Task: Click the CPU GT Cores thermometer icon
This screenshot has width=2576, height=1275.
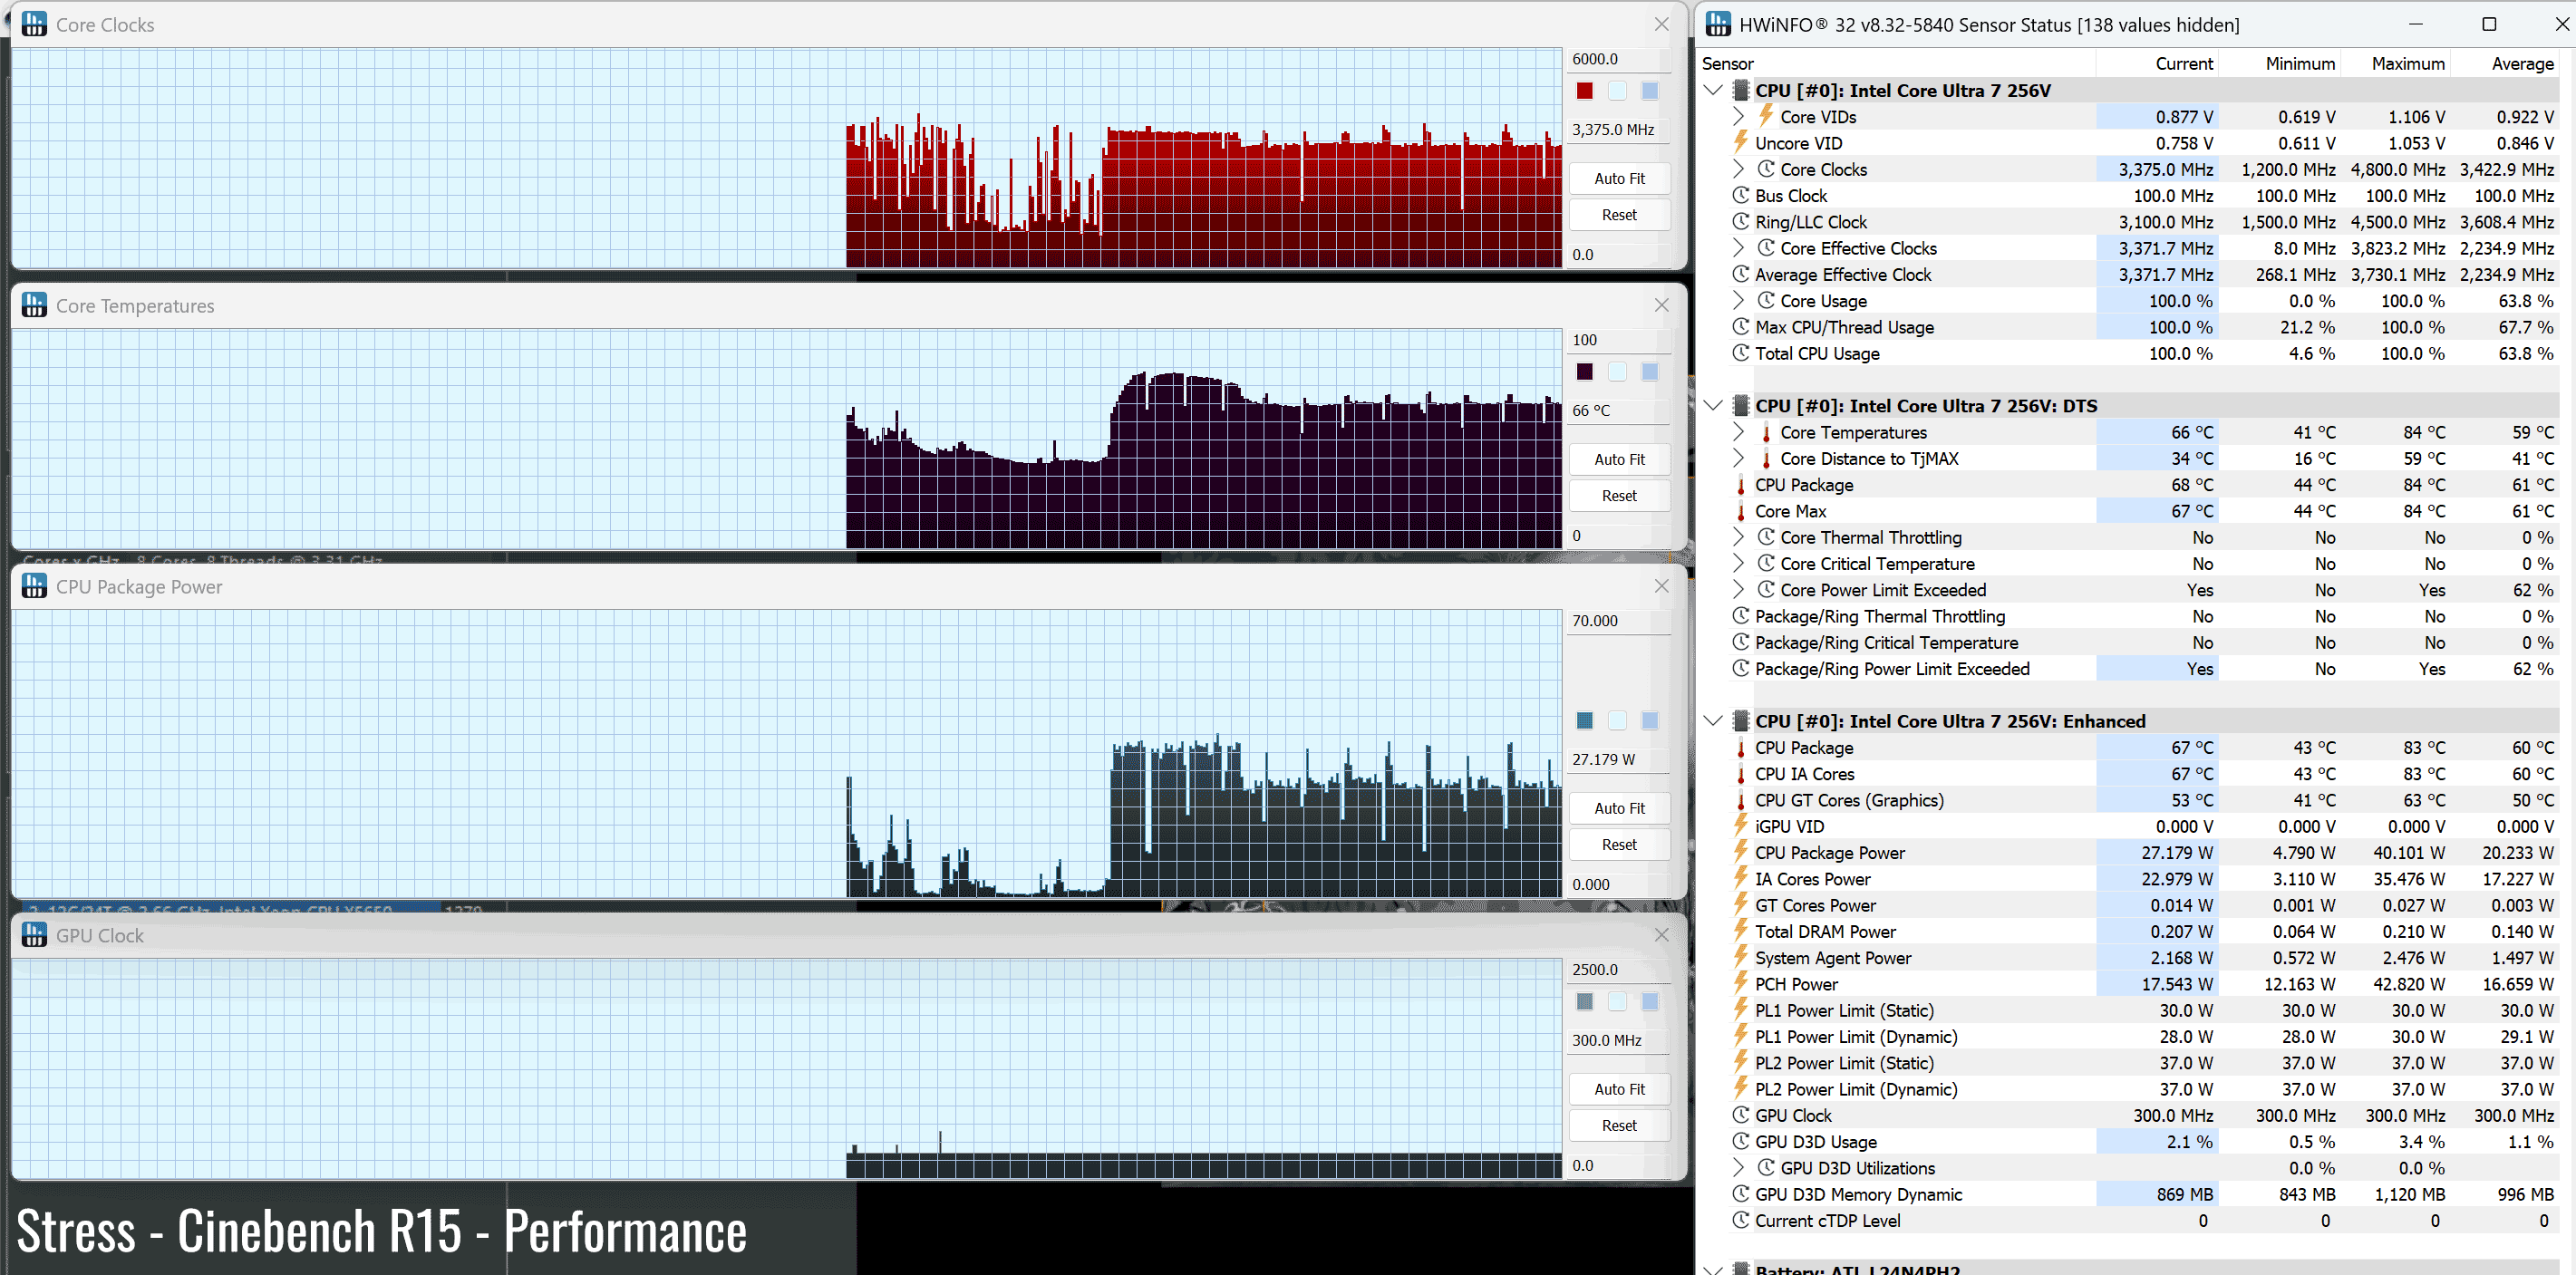Action: [1741, 800]
